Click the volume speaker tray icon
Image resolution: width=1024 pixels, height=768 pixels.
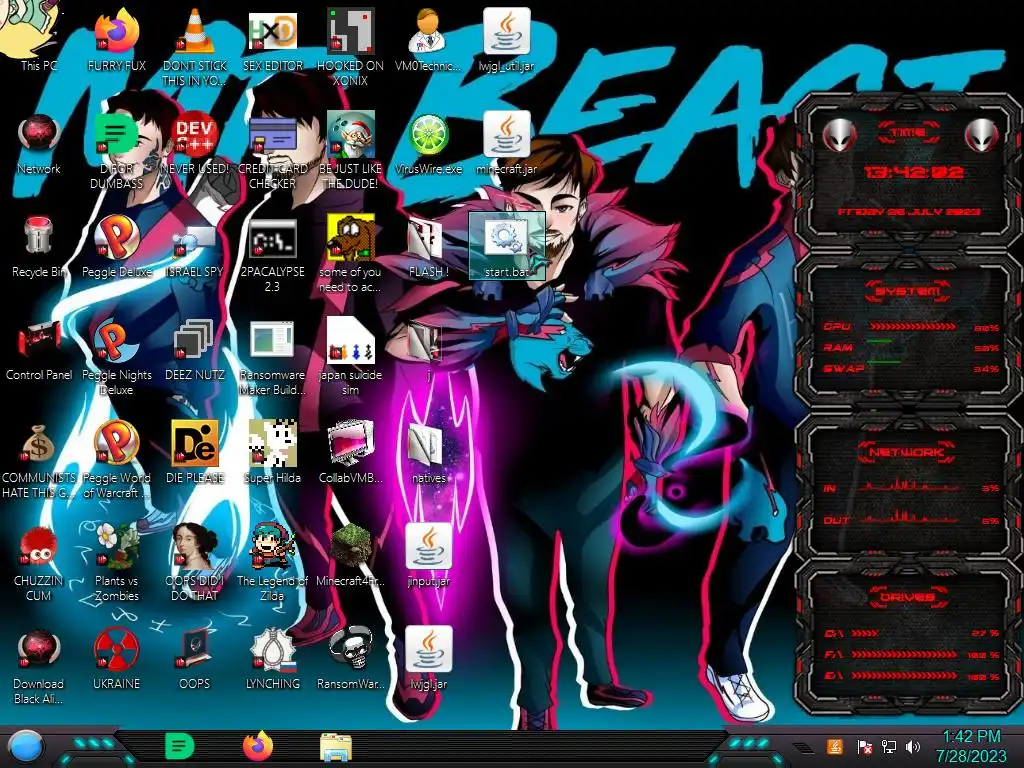pyautogui.click(x=913, y=746)
